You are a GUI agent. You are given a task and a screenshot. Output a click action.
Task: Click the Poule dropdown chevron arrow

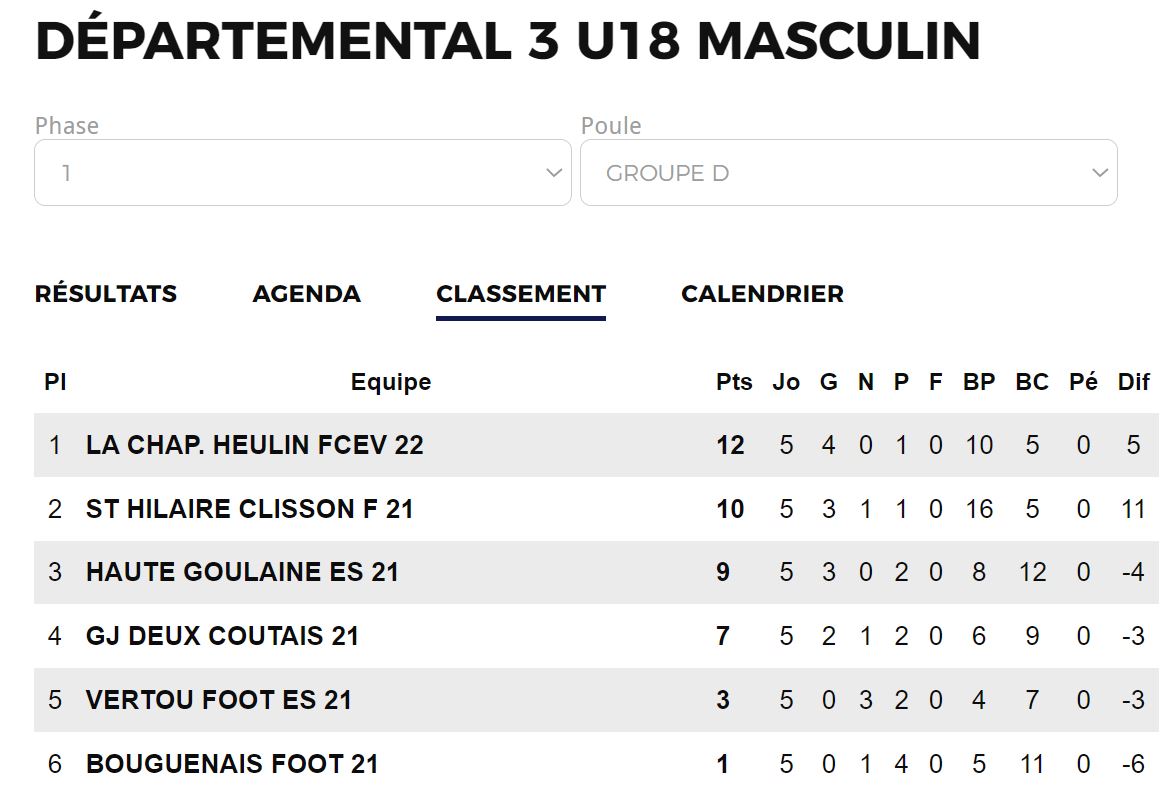point(1100,173)
